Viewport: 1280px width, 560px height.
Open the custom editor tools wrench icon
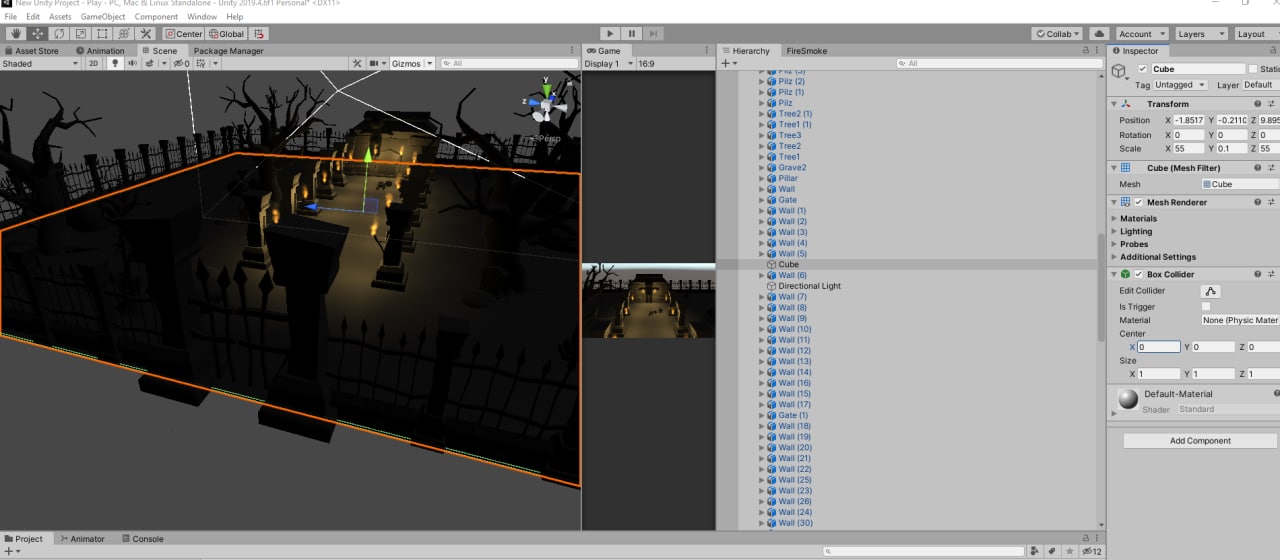point(145,34)
